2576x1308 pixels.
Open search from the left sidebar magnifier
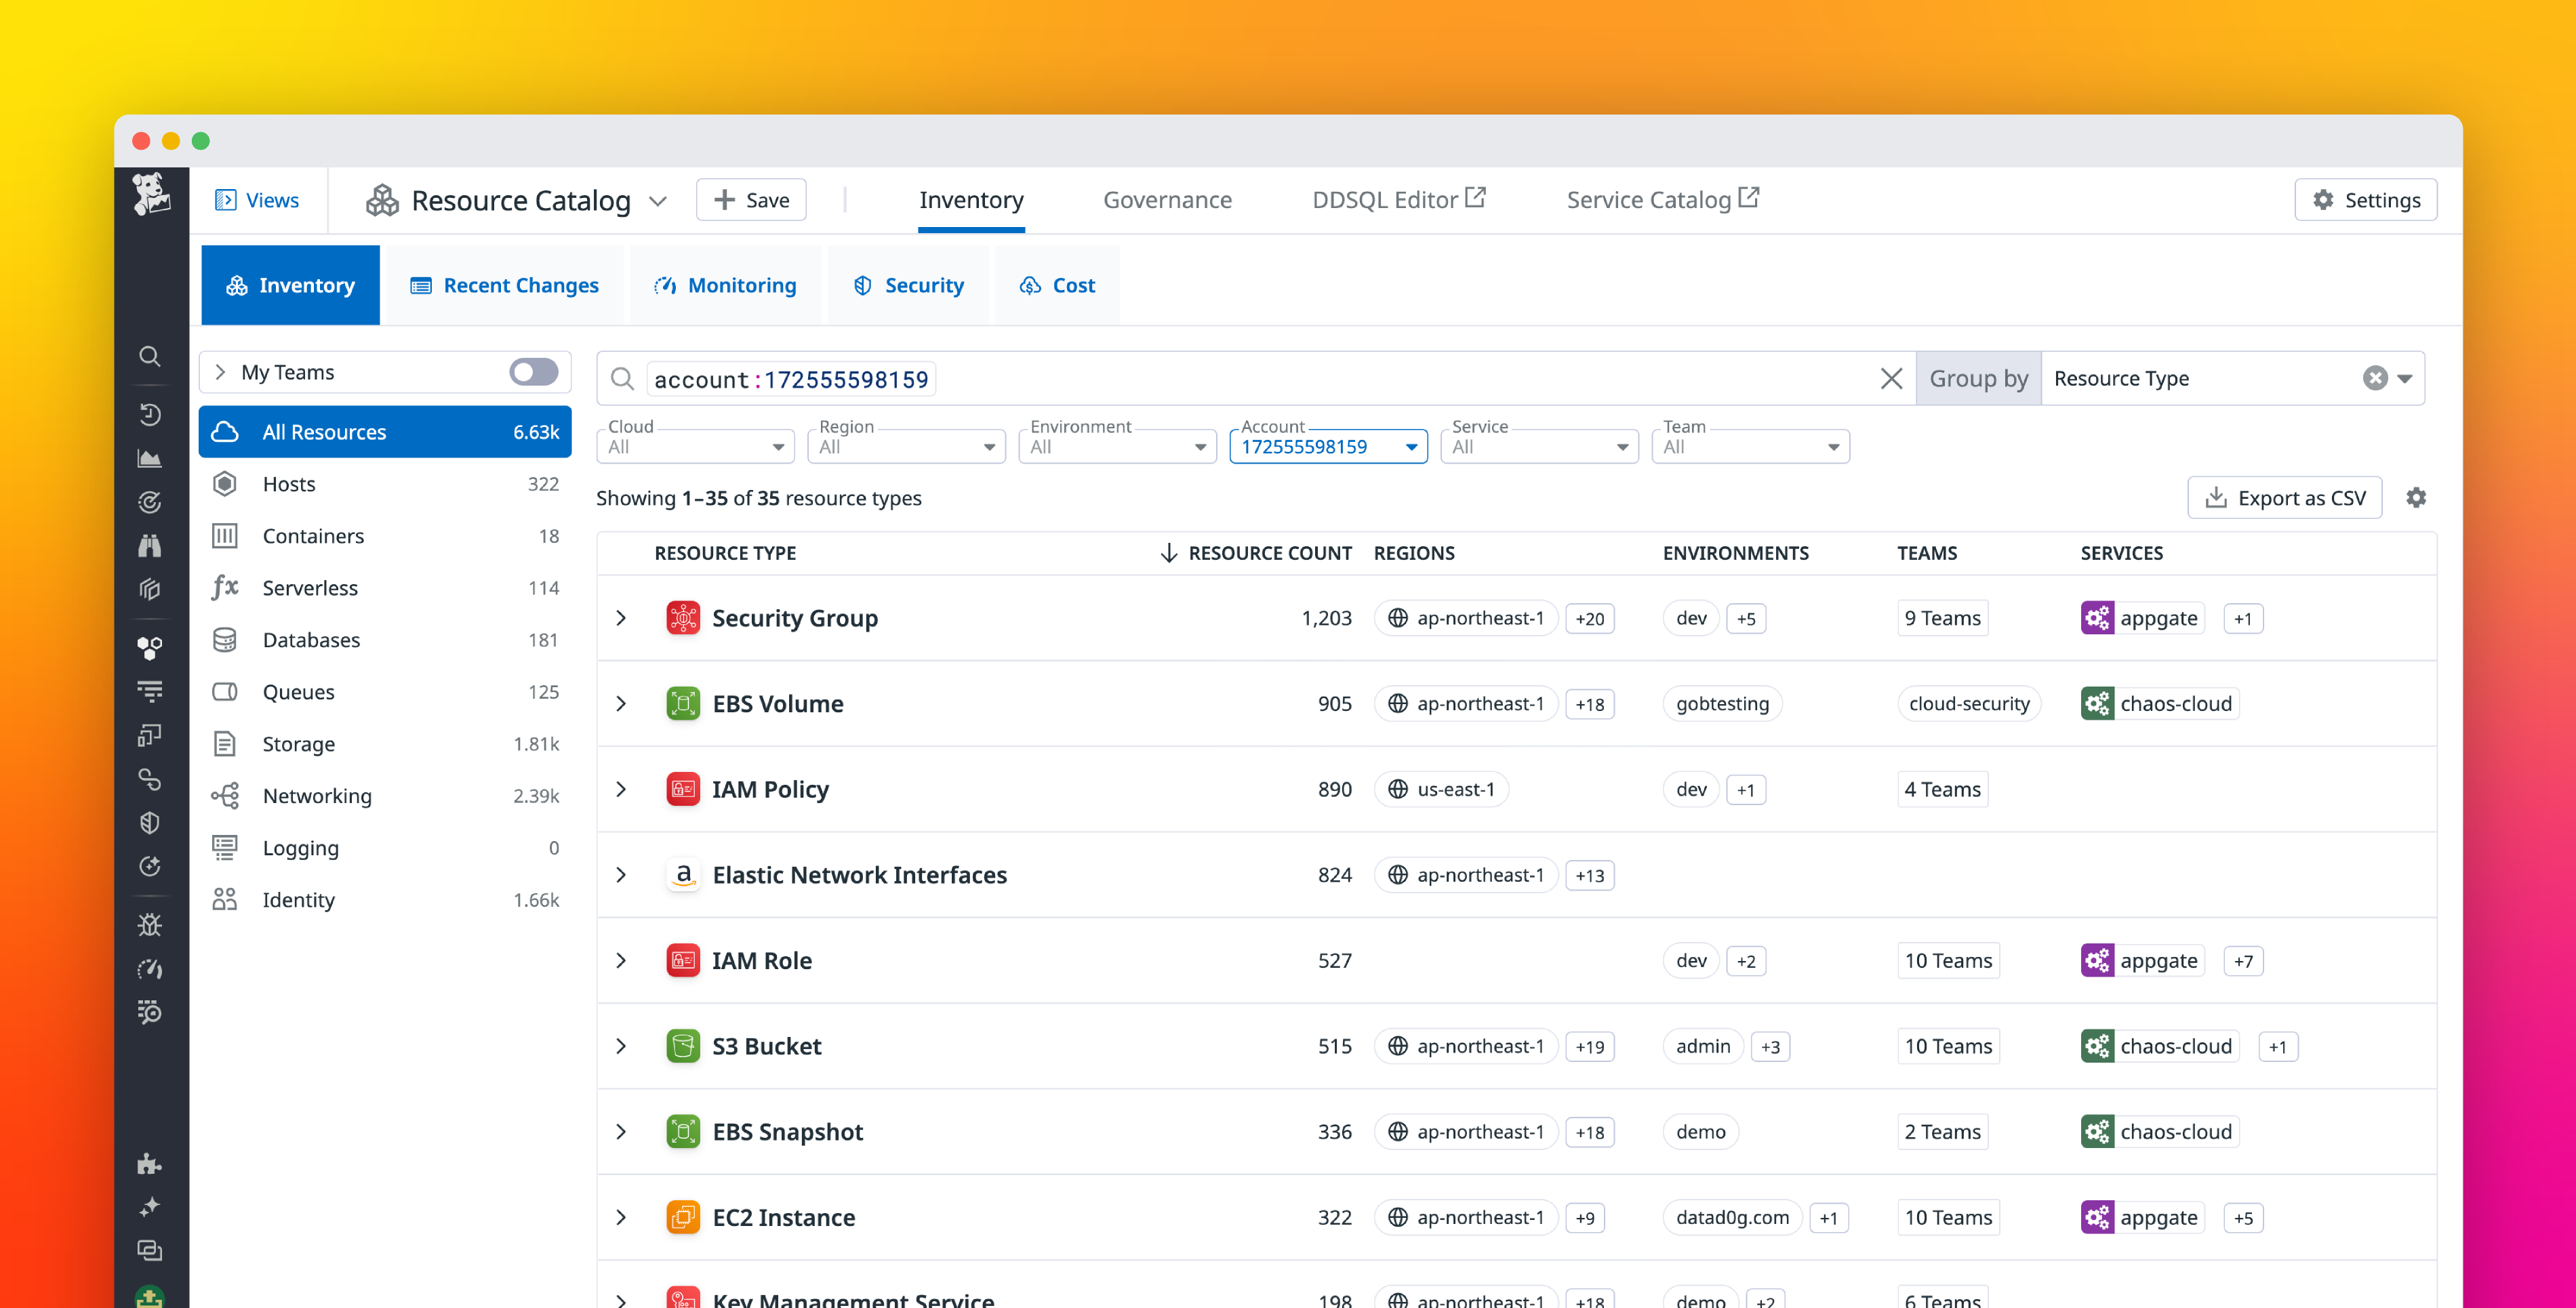(x=150, y=357)
